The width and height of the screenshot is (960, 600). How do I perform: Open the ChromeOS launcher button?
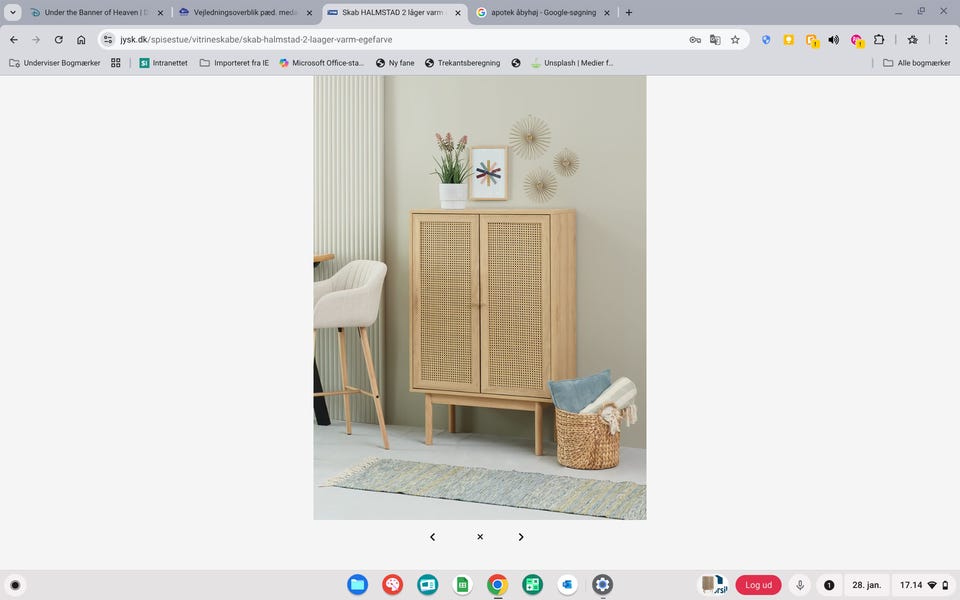15,585
